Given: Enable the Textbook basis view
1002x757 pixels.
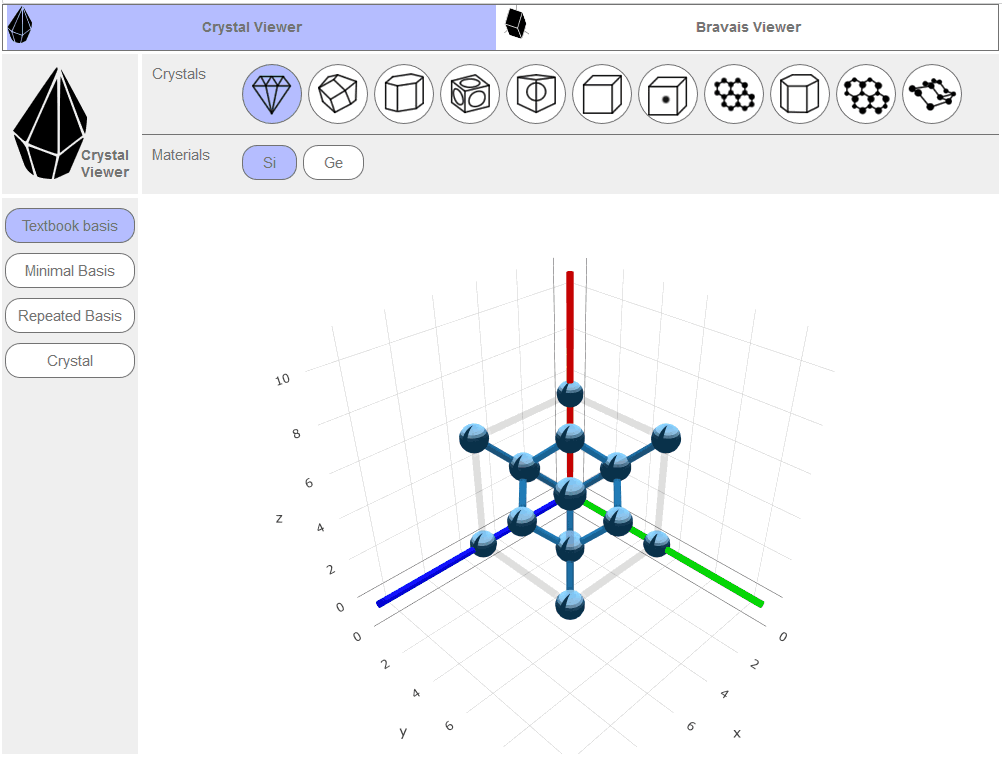Looking at the screenshot, I should pyautogui.click(x=70, y=226).
